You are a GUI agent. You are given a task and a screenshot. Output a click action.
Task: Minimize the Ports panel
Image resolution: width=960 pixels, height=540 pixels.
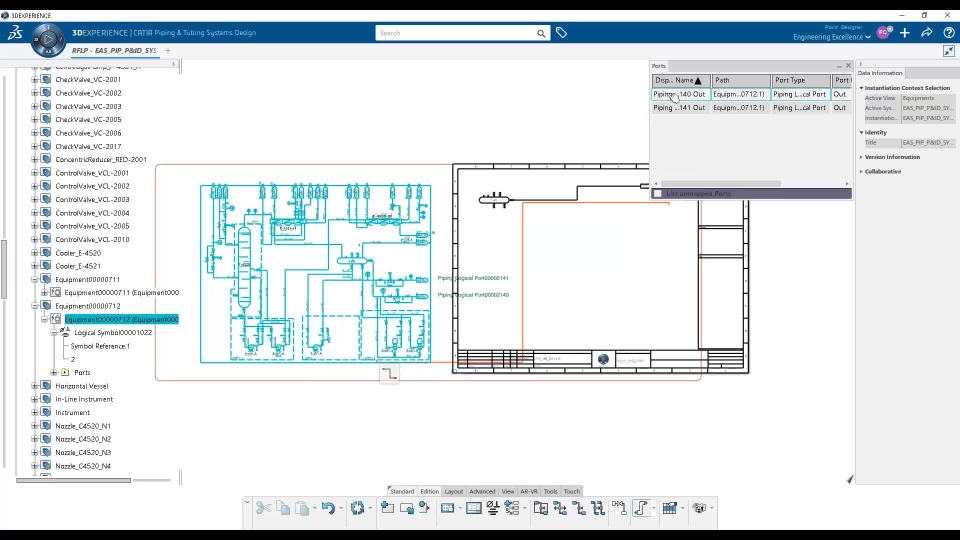839,66
